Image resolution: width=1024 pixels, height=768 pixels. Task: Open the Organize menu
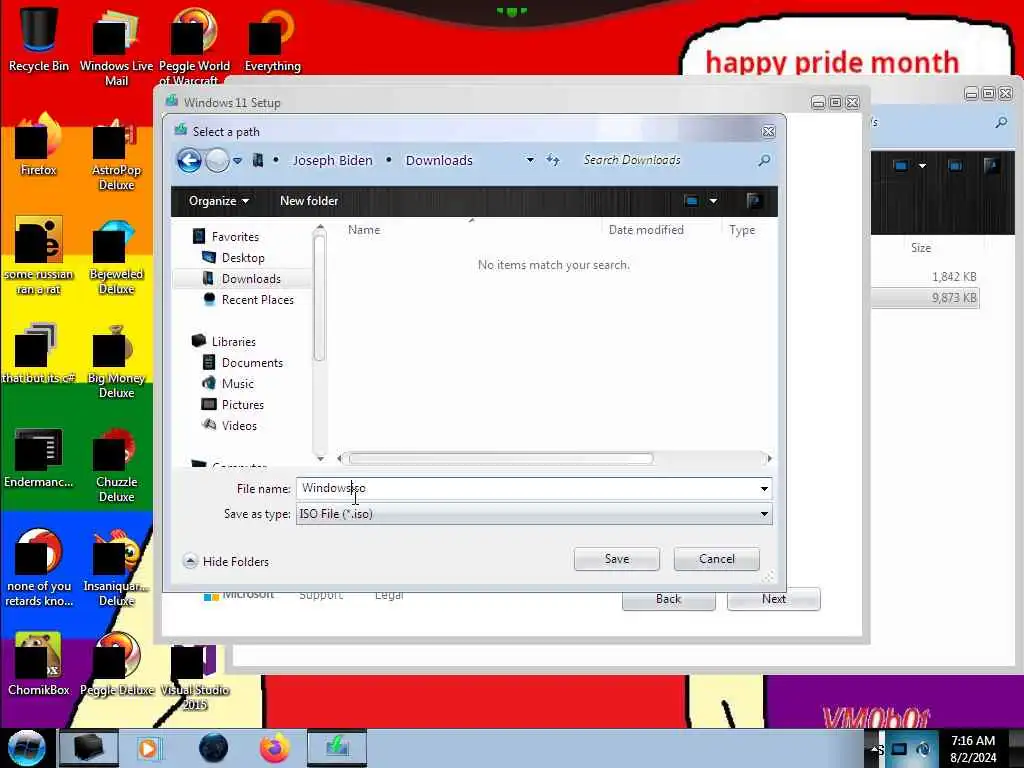tap(218, 201)
